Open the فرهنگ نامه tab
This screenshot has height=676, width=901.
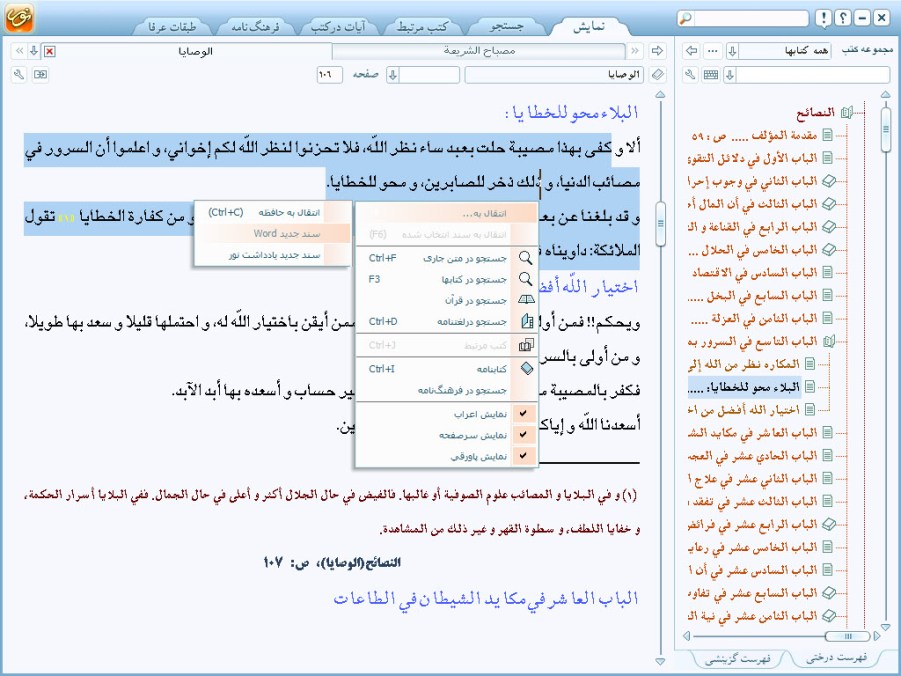[255, 26]
